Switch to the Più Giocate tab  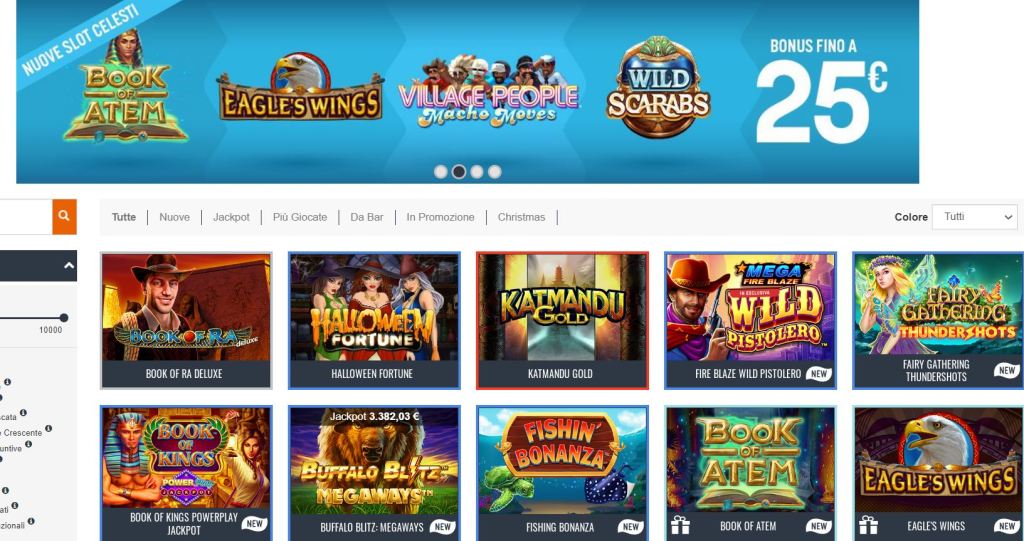tap(300, 217)
